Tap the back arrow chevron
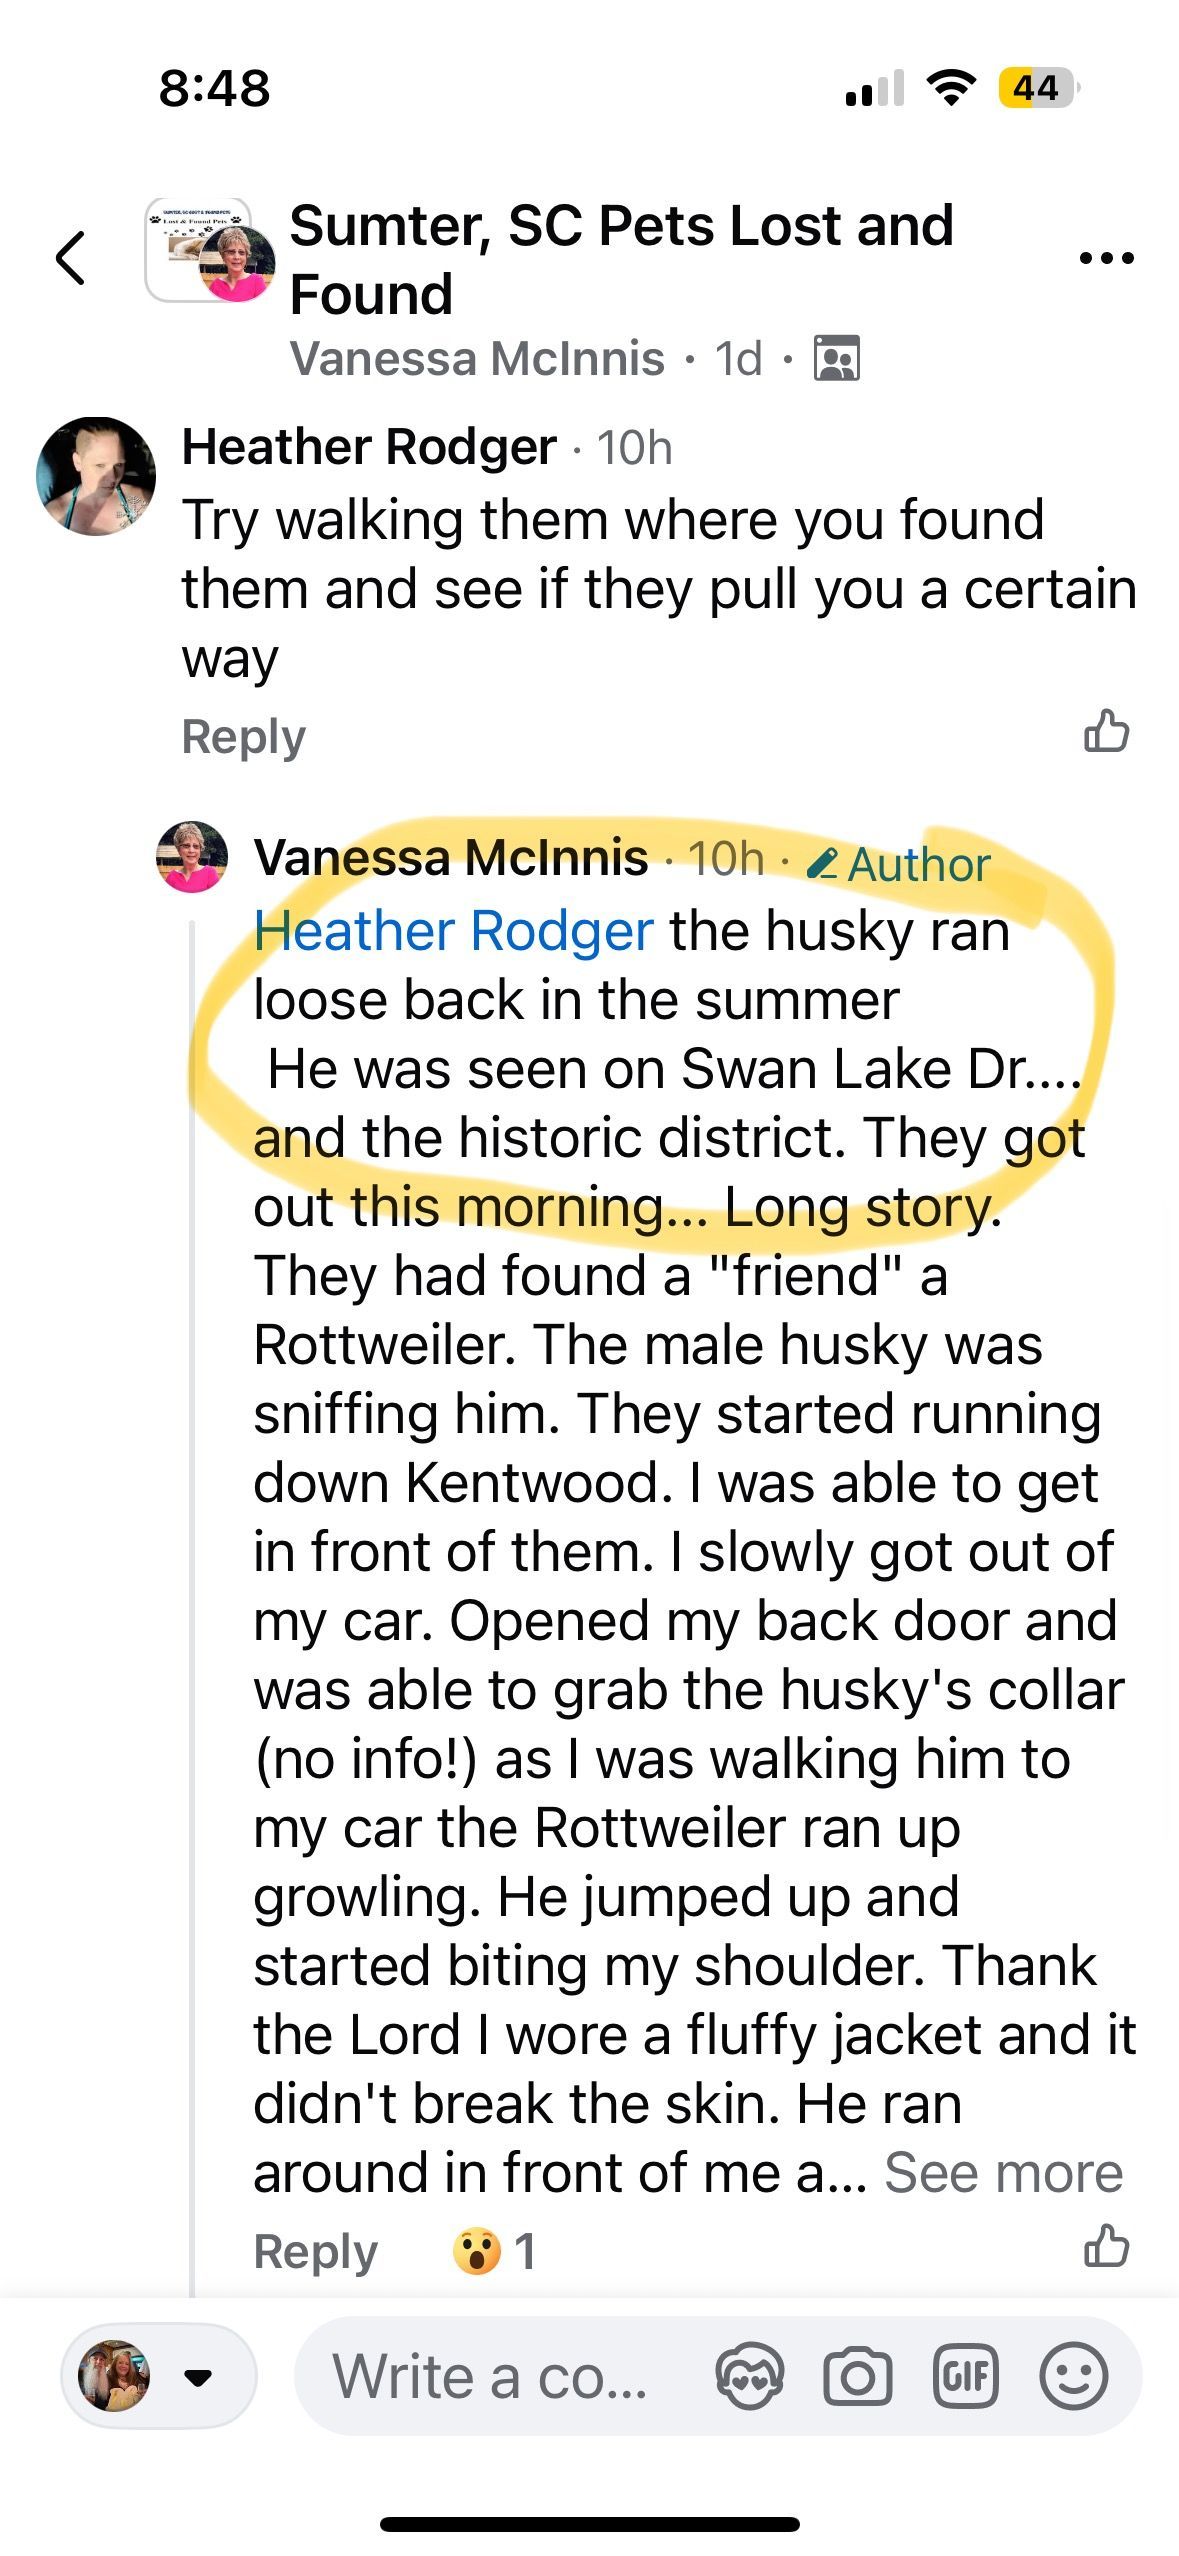The width and height of the screenshot is (1179, 2556). [70, 258]
